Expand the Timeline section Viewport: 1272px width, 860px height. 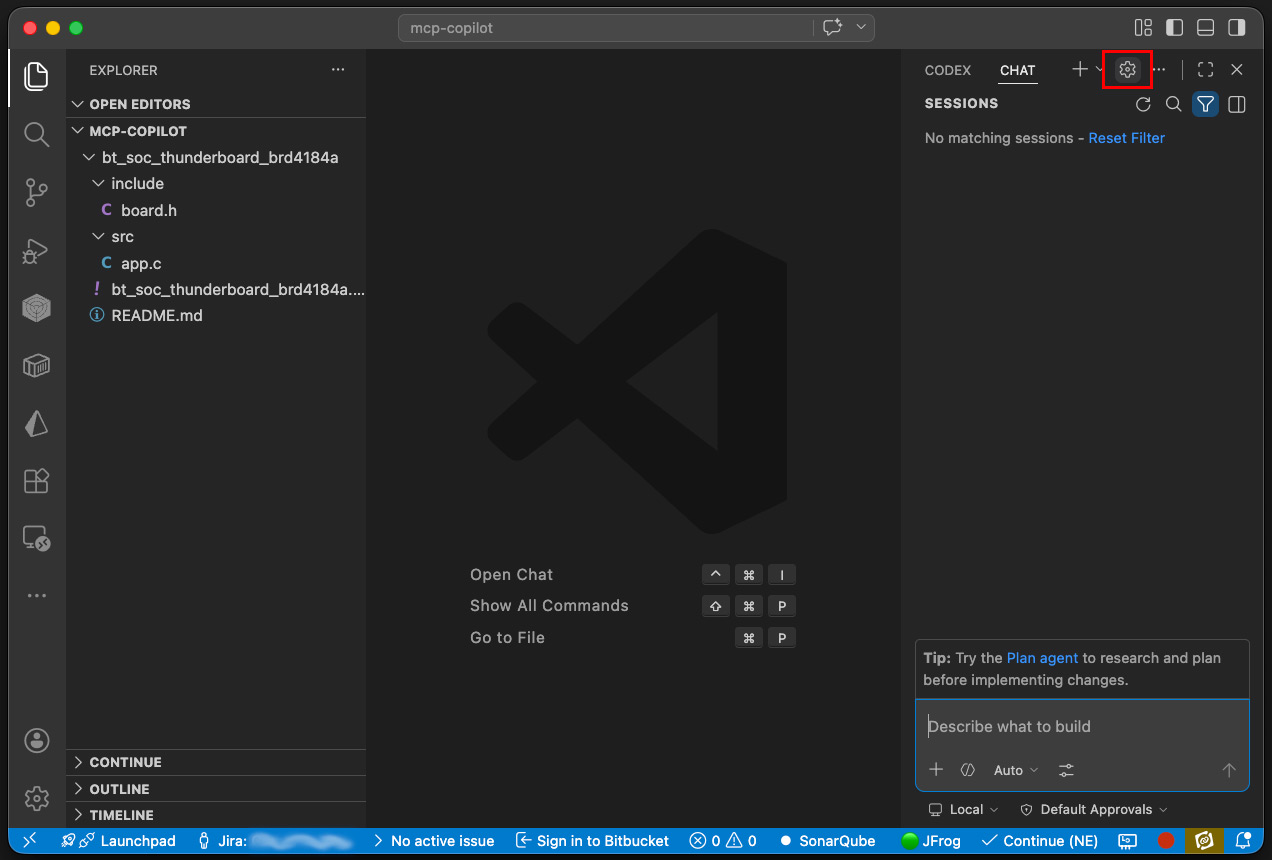point(216,815)
